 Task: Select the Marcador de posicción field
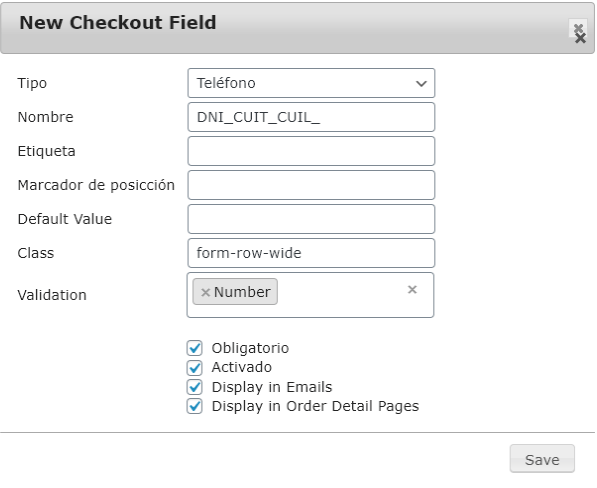point(311,185)
